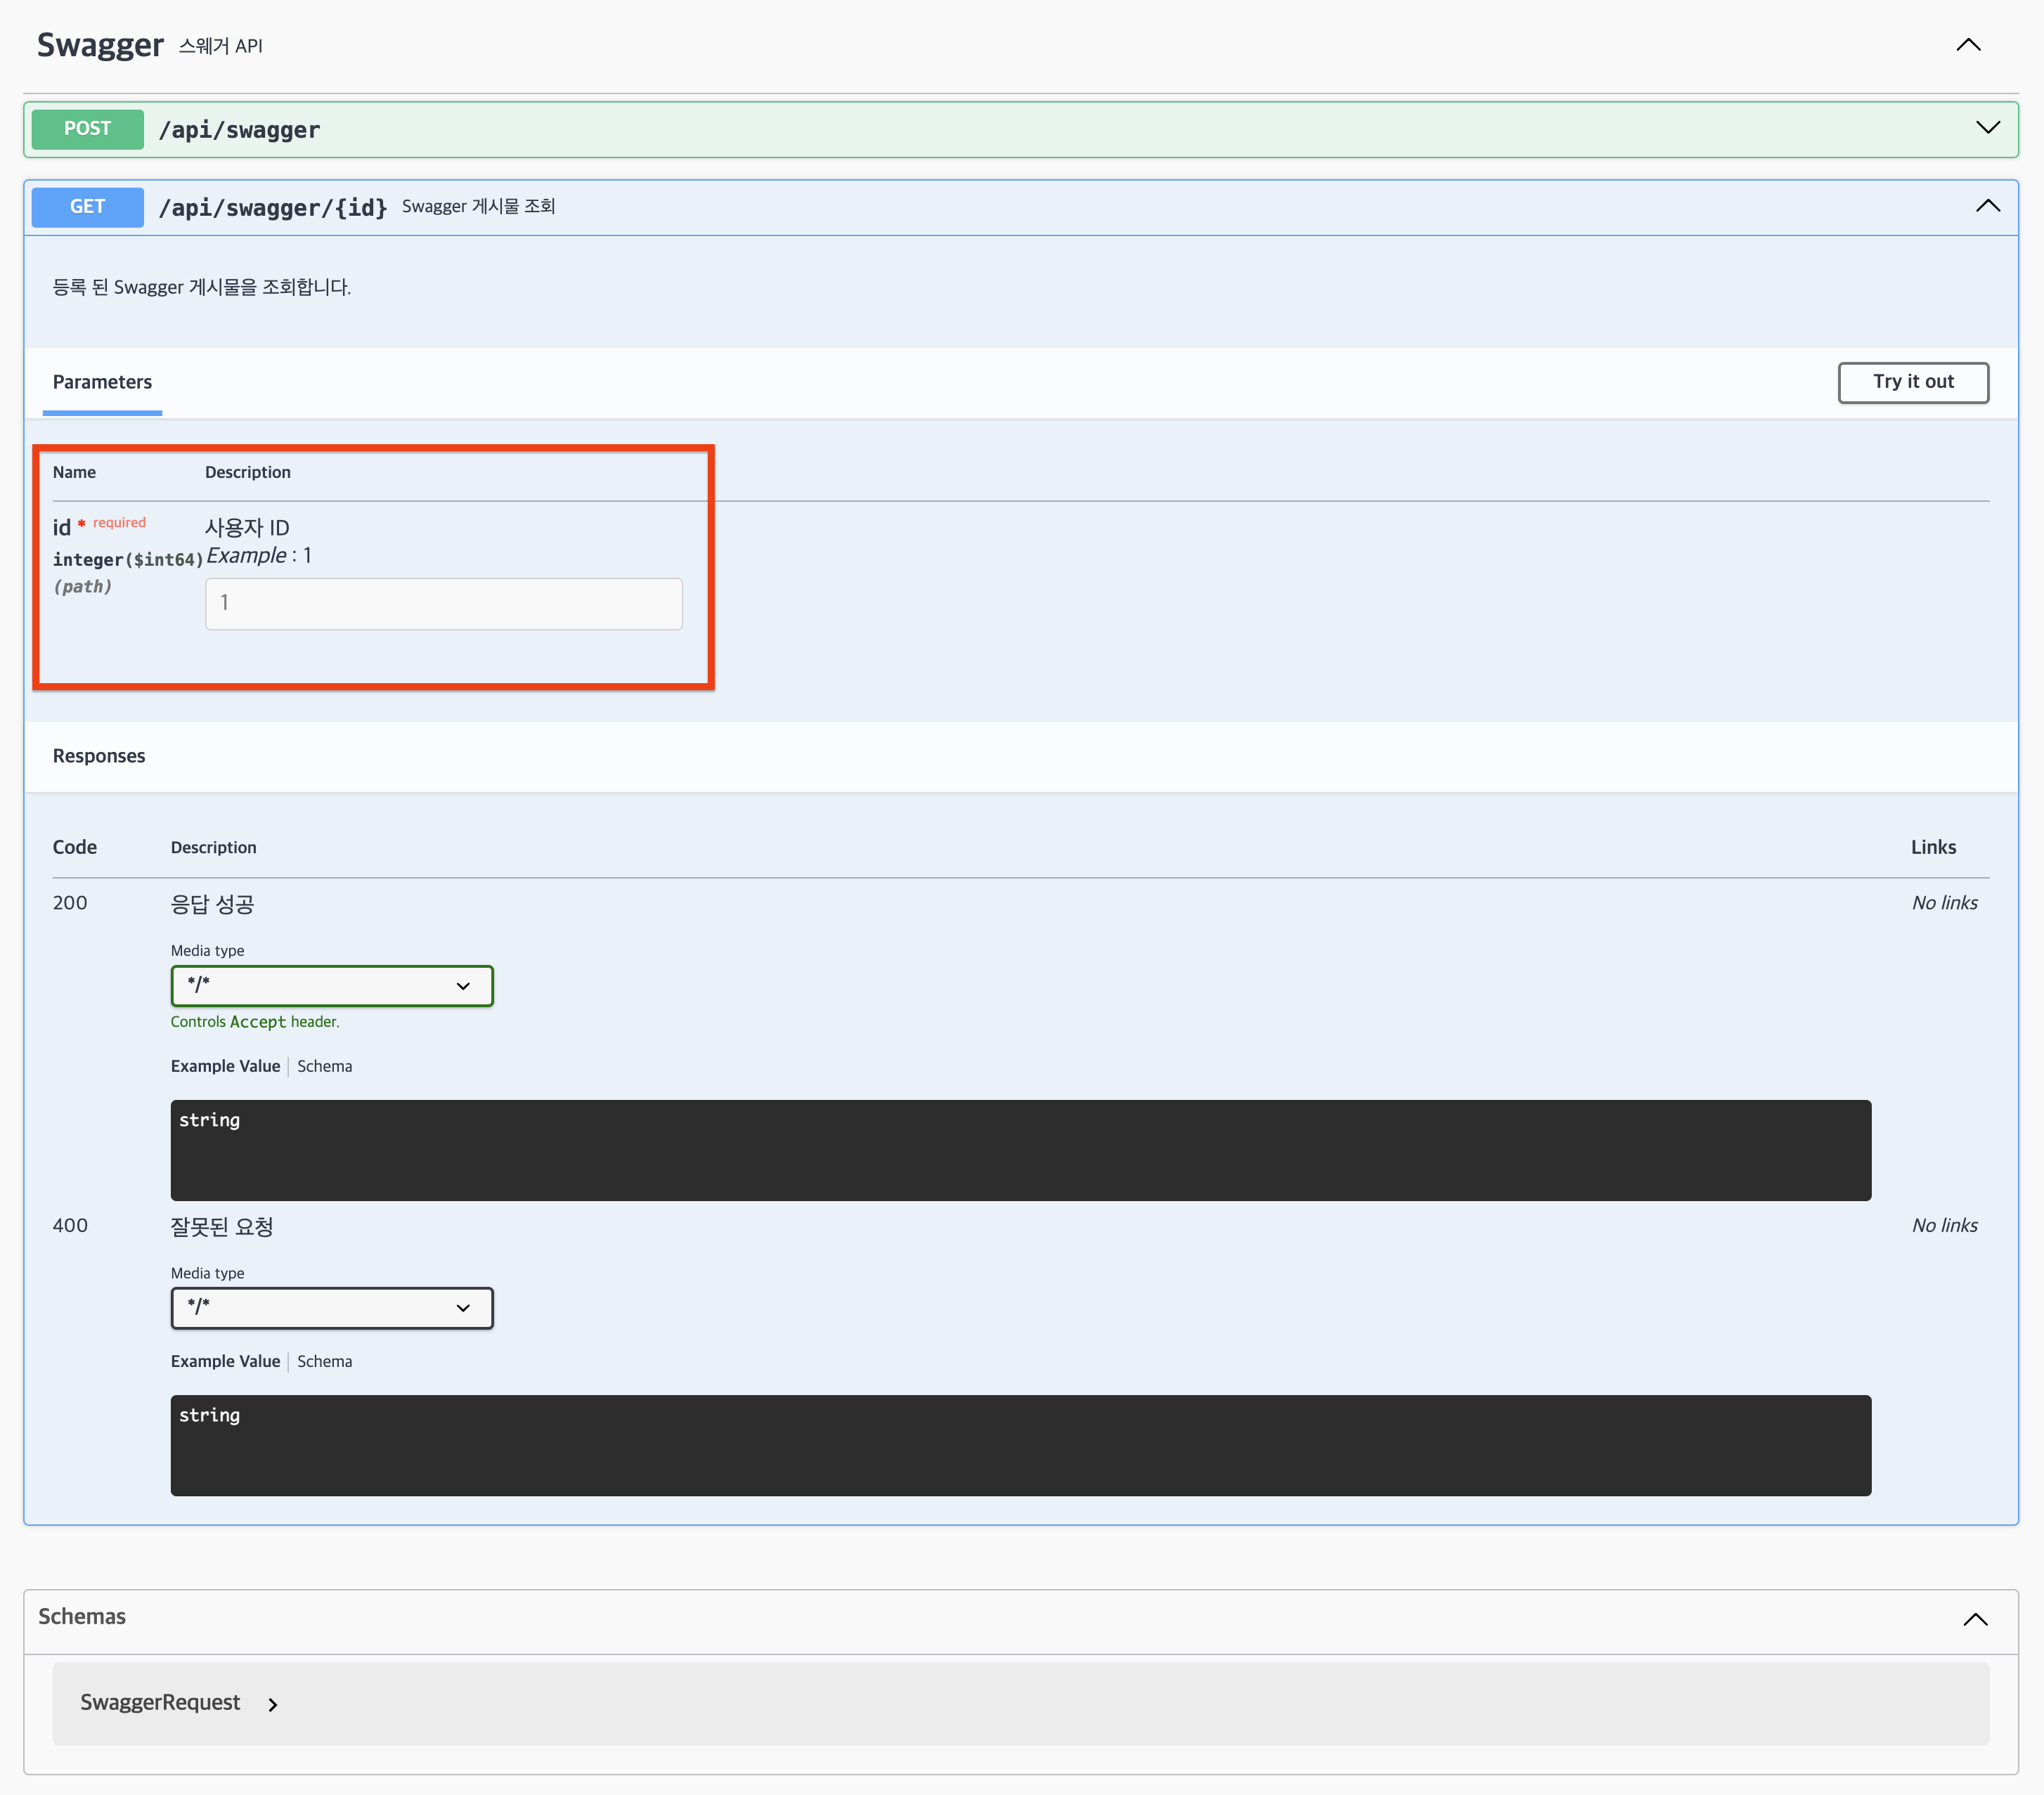Click the green POST method badge
Screen dimensions: 2044x1795
(87, 129)
